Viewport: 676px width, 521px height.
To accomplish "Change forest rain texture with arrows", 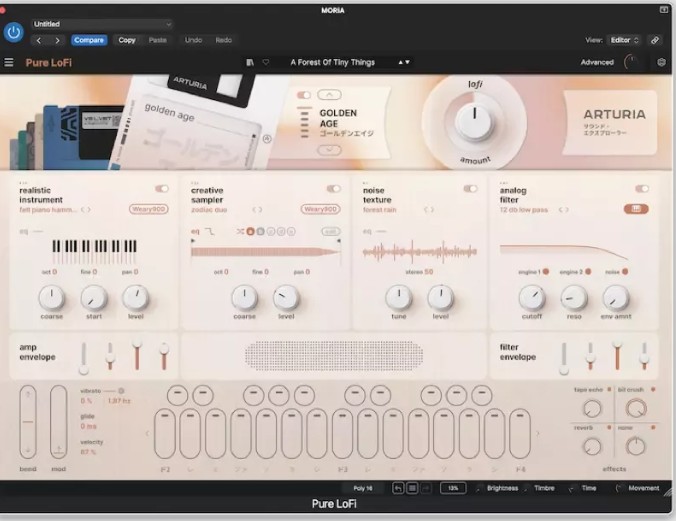I will (429, 210).
